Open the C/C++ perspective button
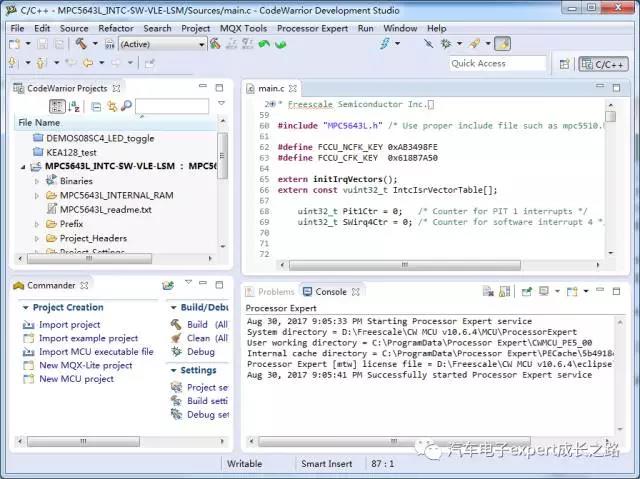The width and height of the screenshot is (640, 479). [x=605, y=64]
